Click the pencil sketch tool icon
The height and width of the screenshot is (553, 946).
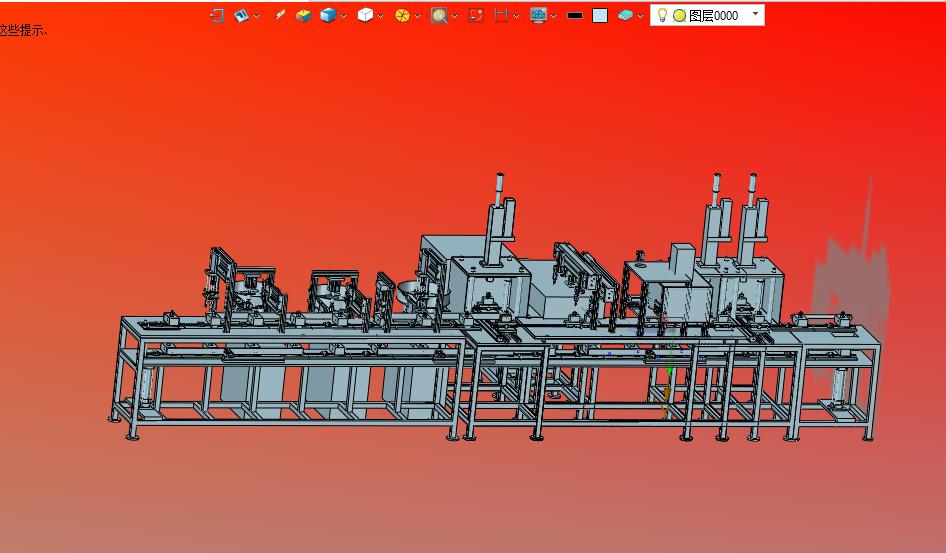click(x=279, y=15)
